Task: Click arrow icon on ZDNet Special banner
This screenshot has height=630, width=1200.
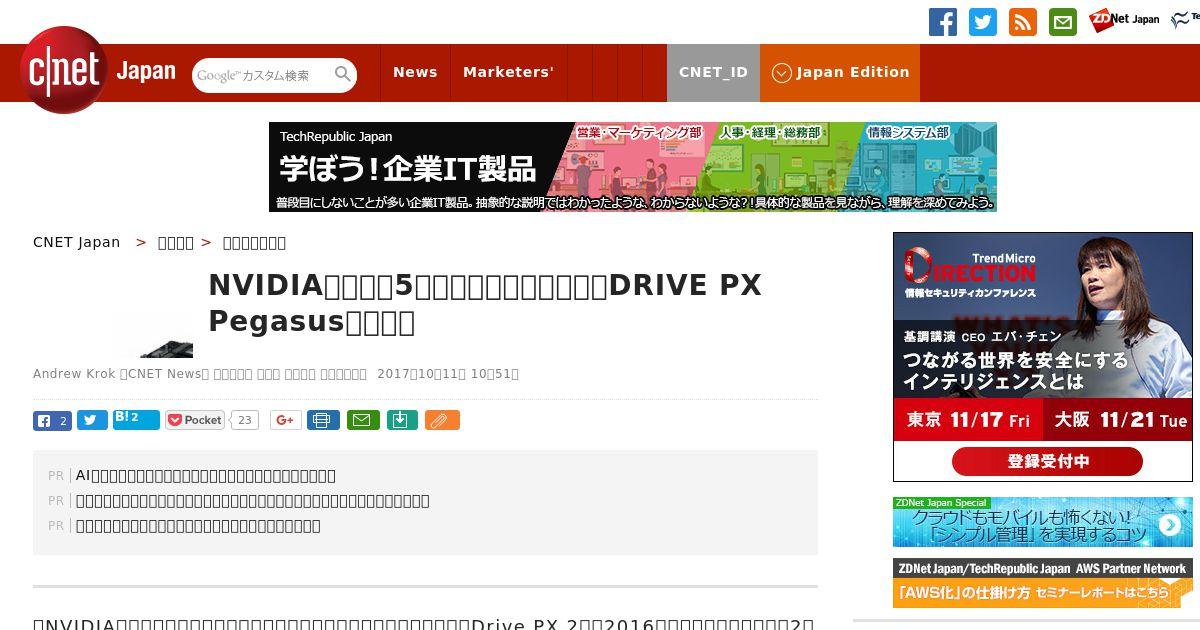Action: [x=1169, y=525]
